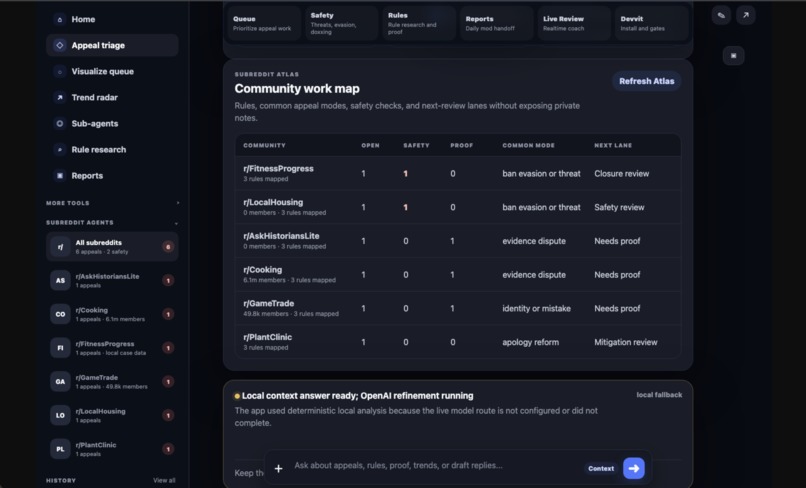This screenshot has height=488, width=806.
Task: Select the AS avatar for r/AskHistoriansLite
Action: pyautogui.click(x=60, y=280)
